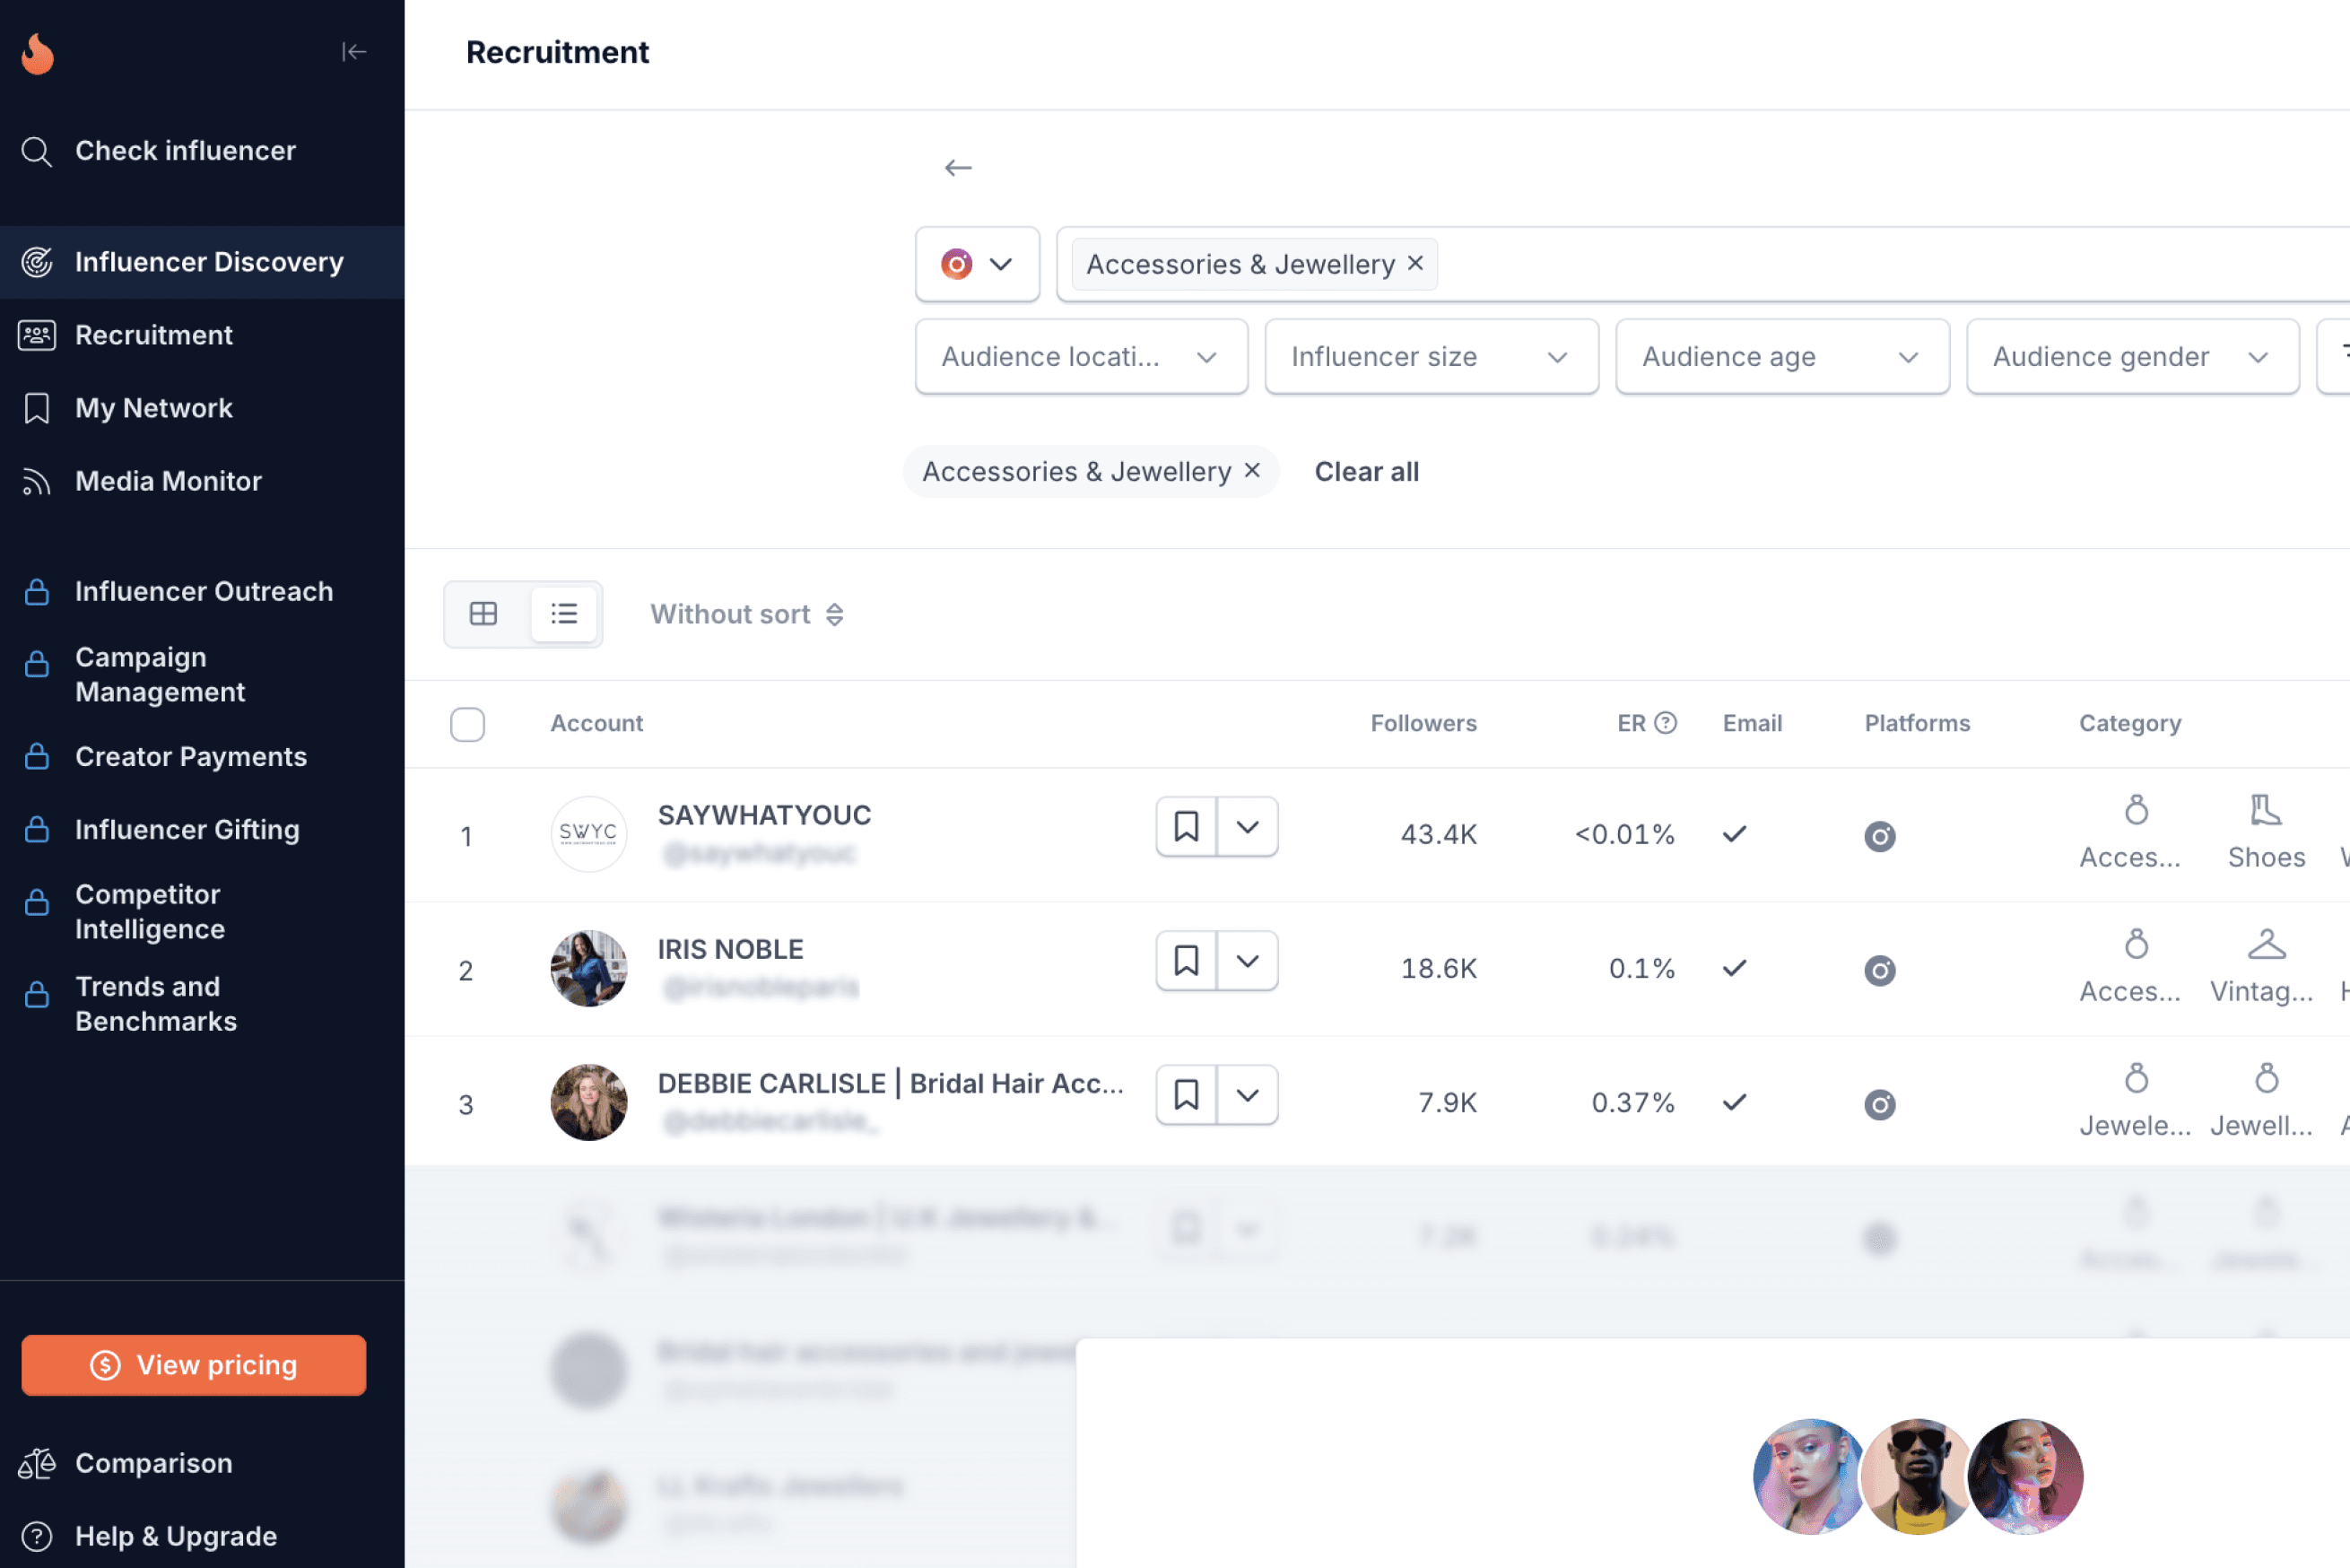Image resolution: width=2350 pixels, height=1568 pixels.
Task: Click the Shoes category icon for SAYWHATYOUC
Action: [2265, 812]
